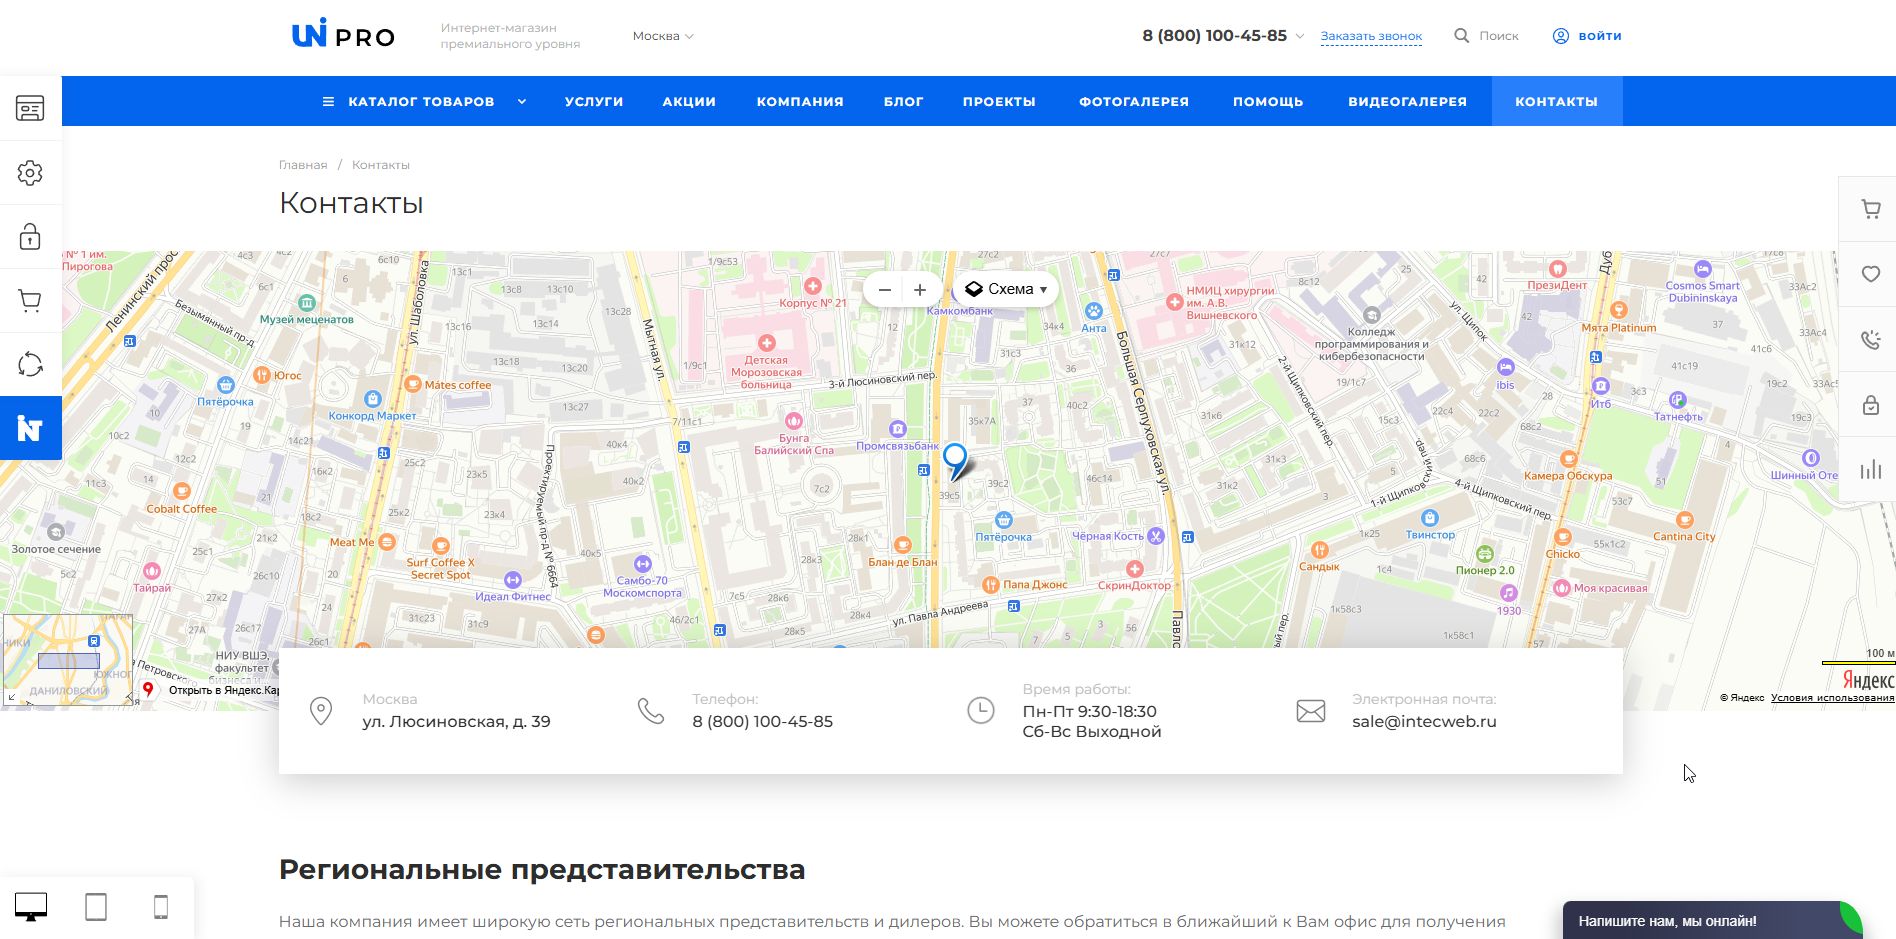Click the refresh arrows icon in left sidebar
1896x939 pixels.
pyautogui.click(x=30, y=365)
